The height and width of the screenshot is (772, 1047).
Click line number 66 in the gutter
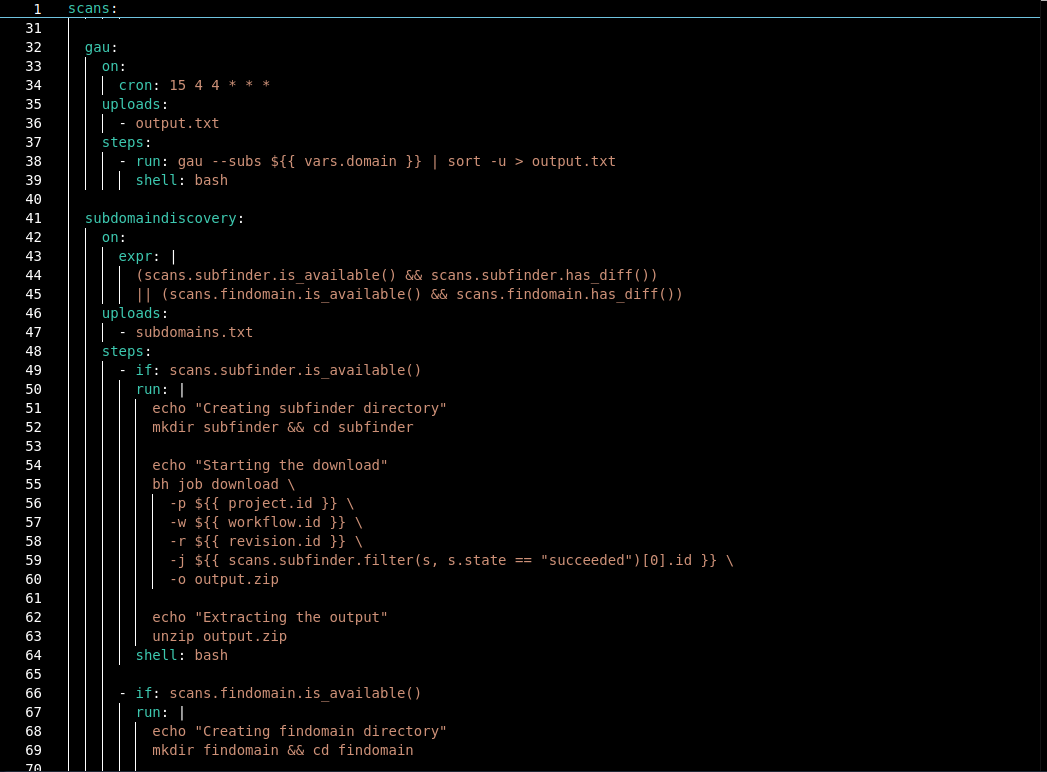[33, 694]
